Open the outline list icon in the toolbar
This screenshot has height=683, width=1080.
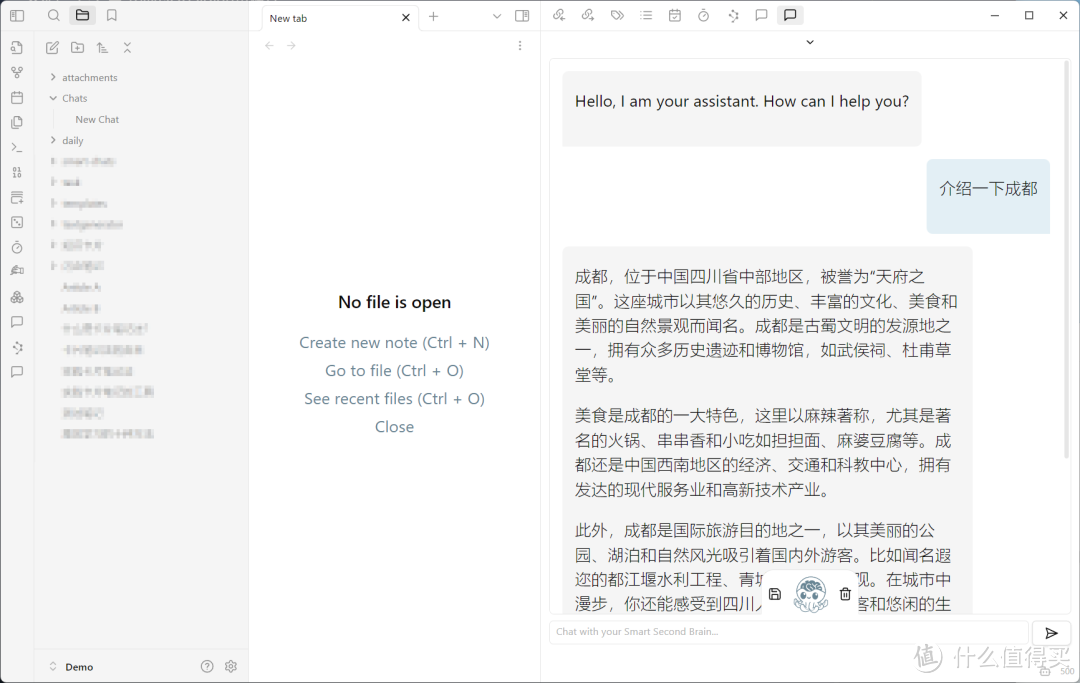click(x=645, y=15)
